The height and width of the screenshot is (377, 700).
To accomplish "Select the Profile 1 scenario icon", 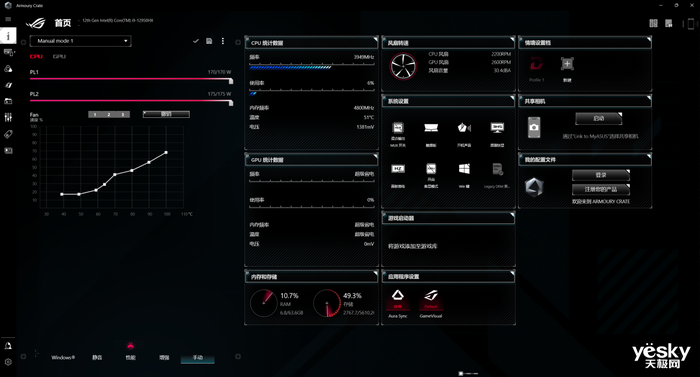I will point(536,65).
